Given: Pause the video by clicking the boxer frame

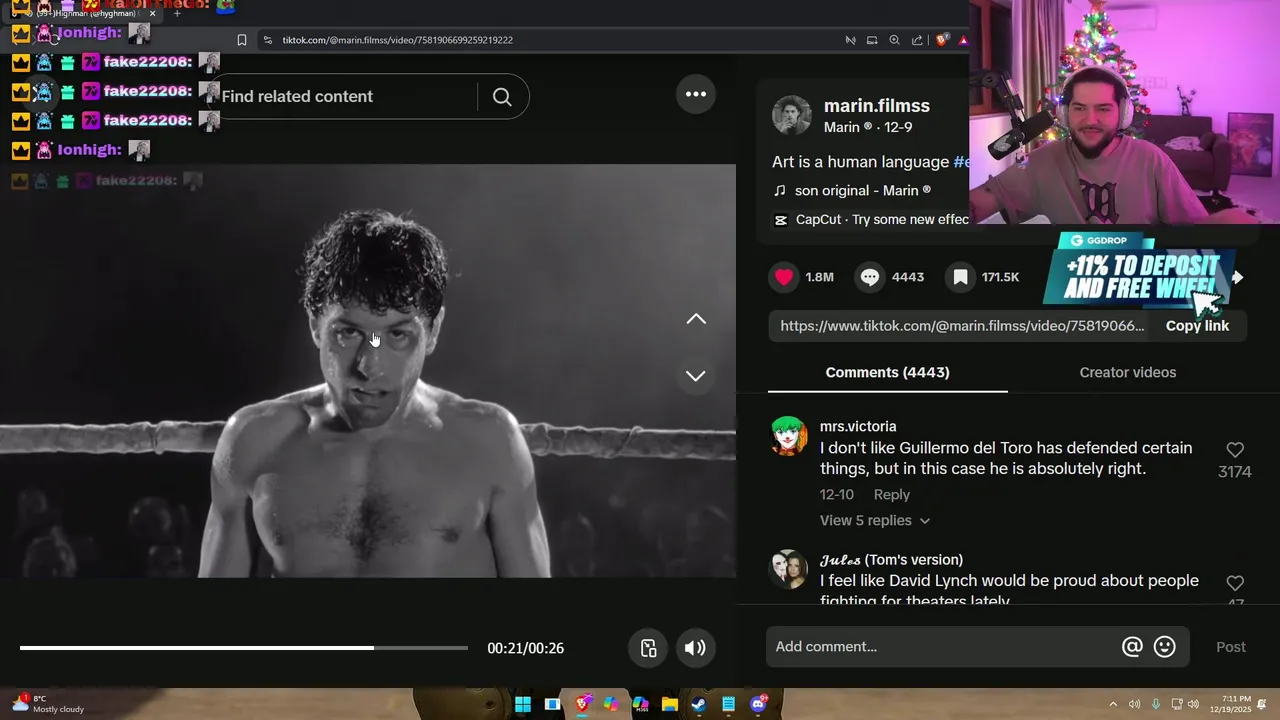Looking at the screenshot, I should pos(368,371).
